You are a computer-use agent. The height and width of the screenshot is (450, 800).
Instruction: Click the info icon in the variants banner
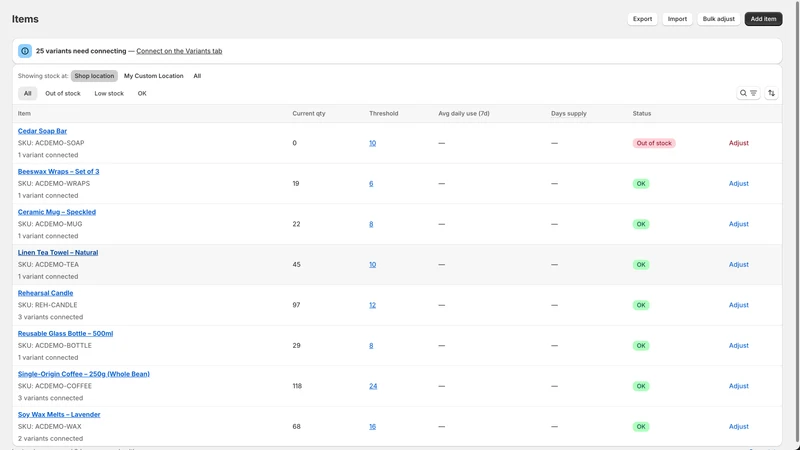[x=24, y=51]
